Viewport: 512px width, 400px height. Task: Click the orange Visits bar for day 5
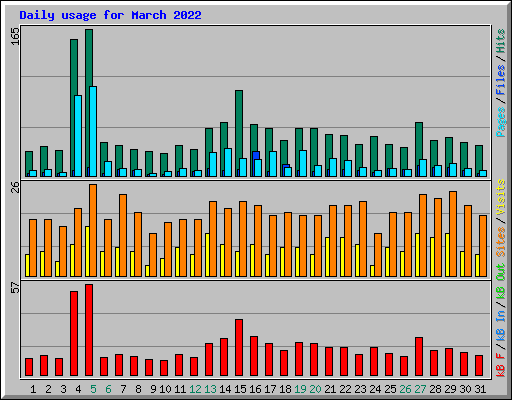coord(93,230)
